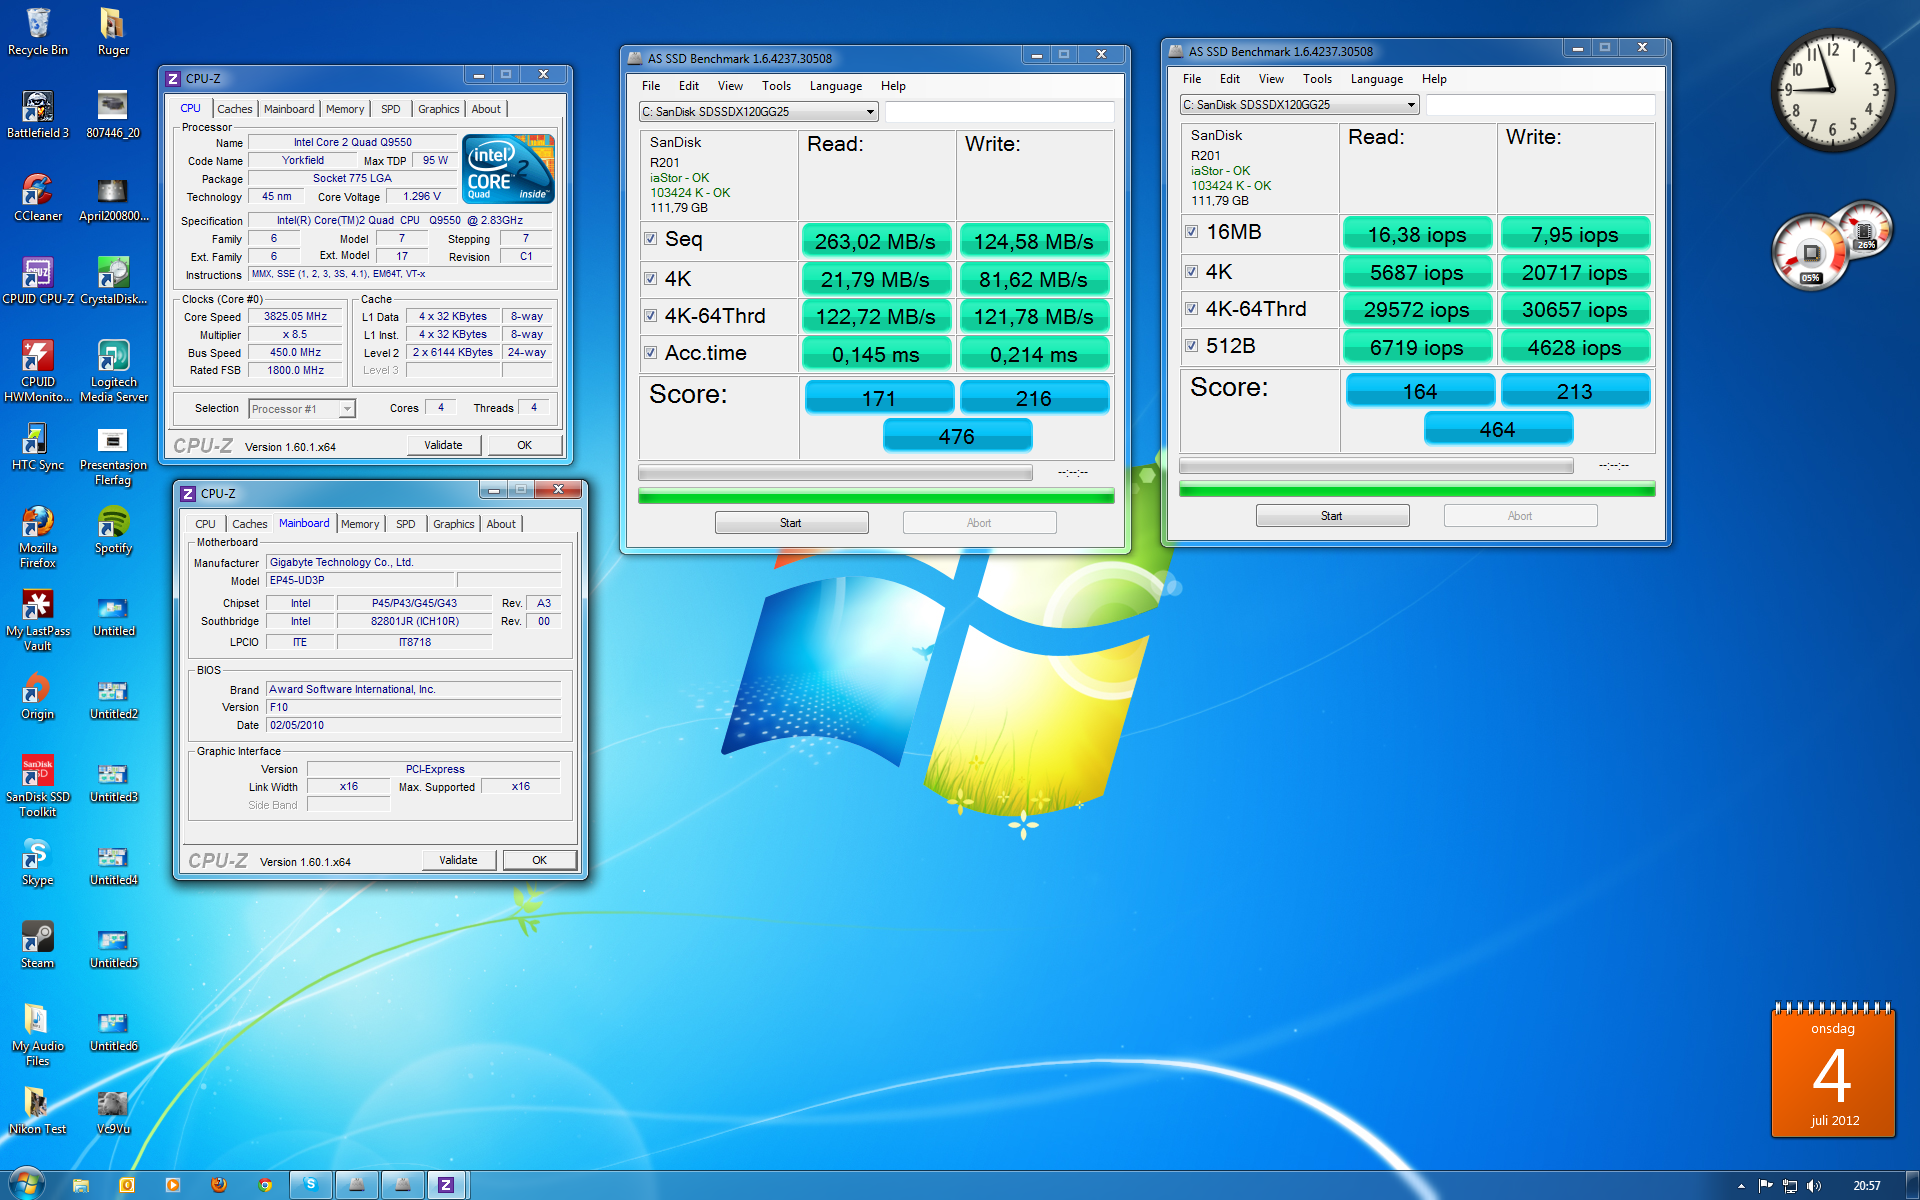The height and width of the screenshot is (1200, 1920).
Task: Open the drive selector in the iops AS SSD window
Action: click(1299, 105)
